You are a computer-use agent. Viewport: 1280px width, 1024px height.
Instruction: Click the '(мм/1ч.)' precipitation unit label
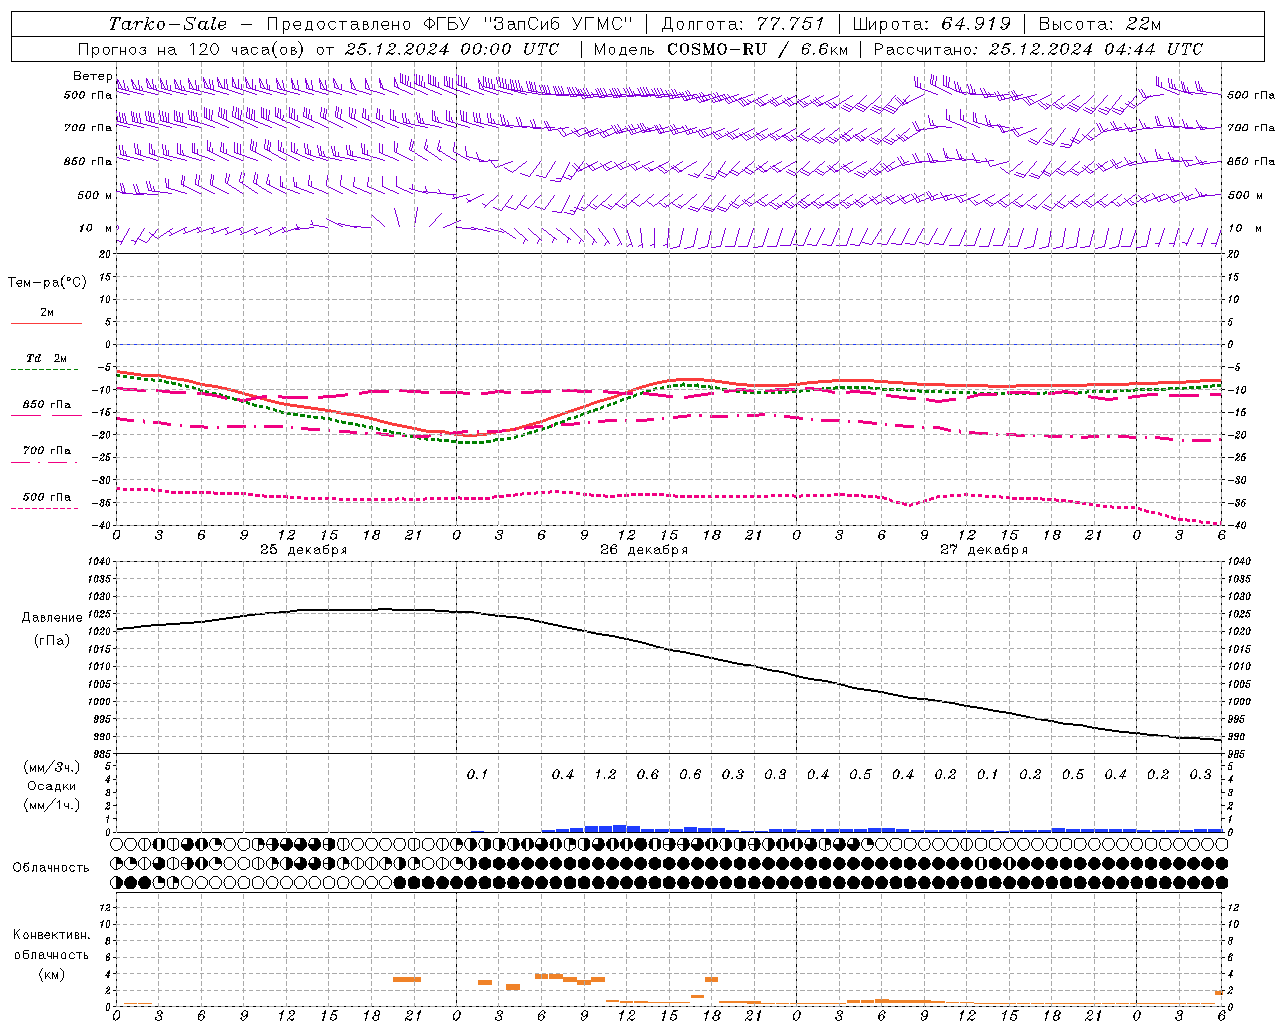pyautogui.click(x=52, y=805)
